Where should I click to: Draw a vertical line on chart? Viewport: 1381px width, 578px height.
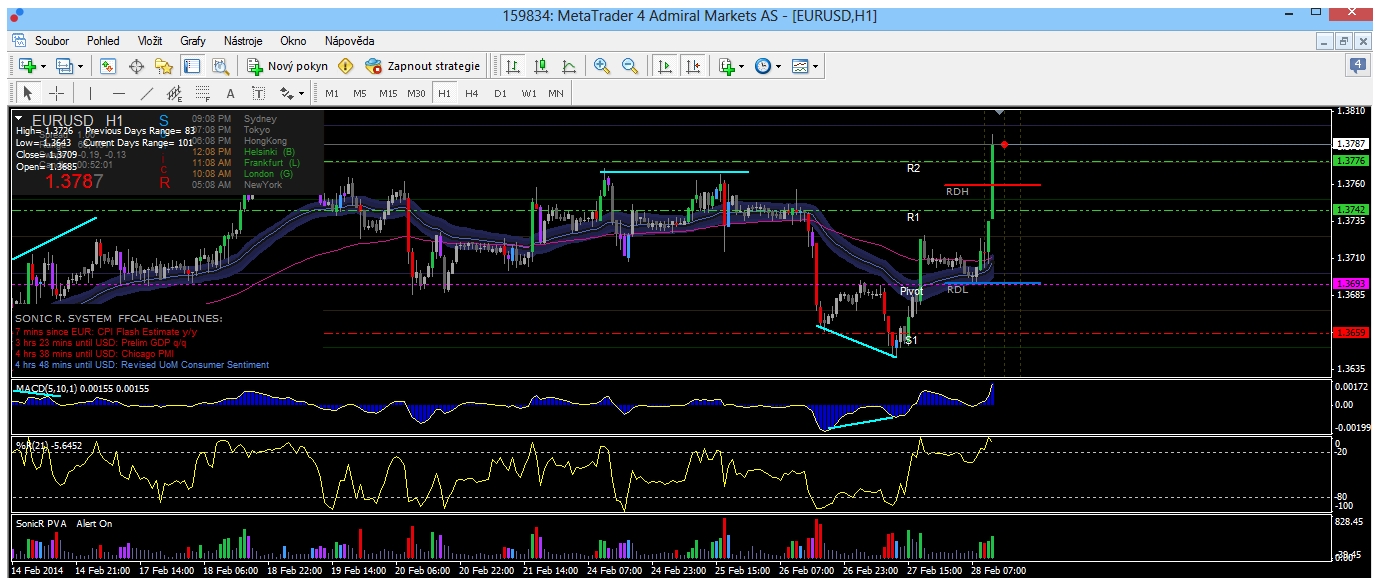90,93
